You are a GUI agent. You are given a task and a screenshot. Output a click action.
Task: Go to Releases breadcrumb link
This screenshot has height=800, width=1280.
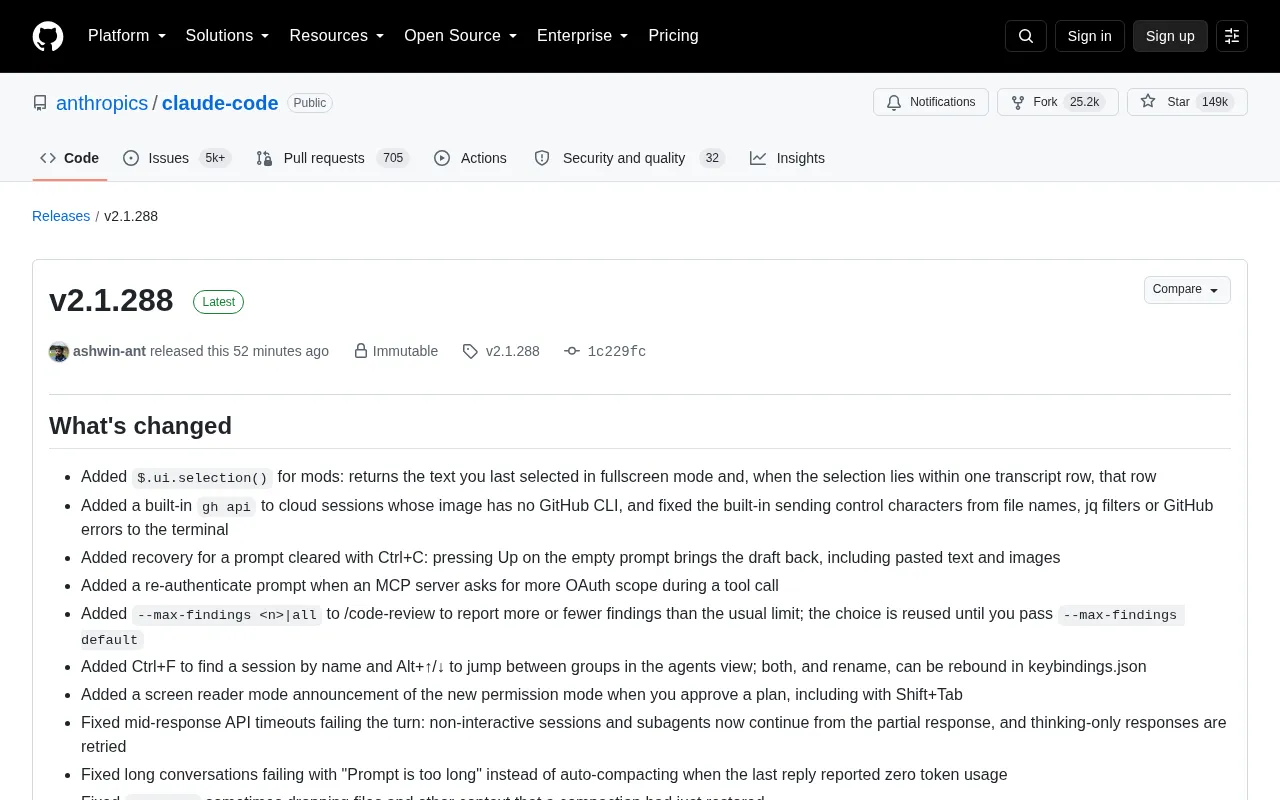(x=61, y=216)
